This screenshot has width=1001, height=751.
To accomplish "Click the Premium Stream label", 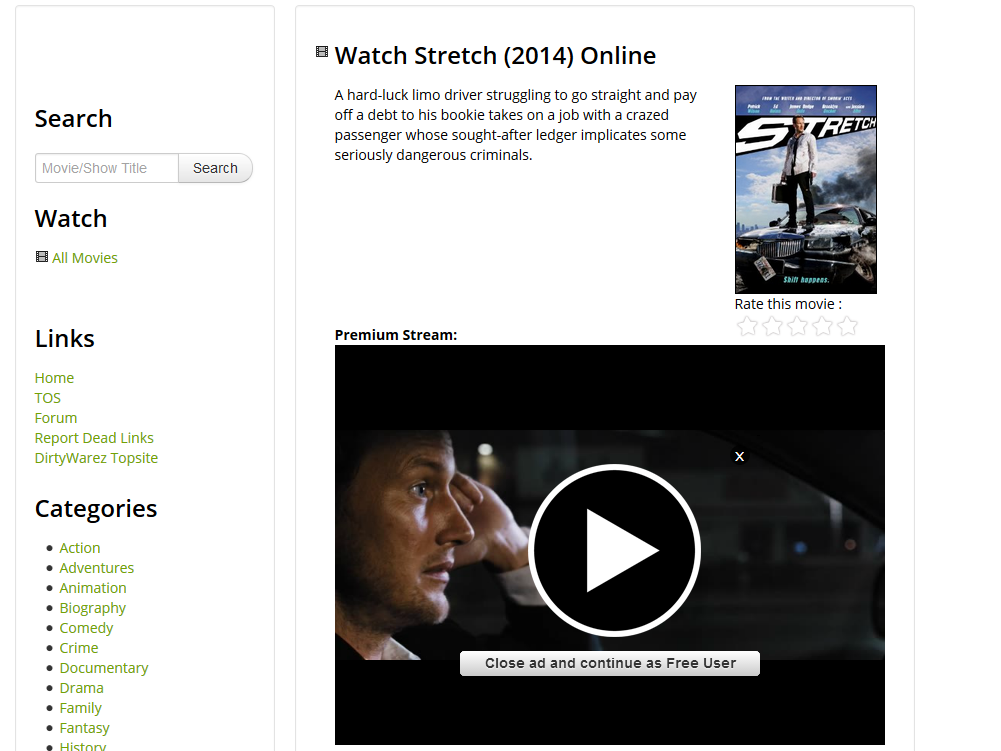I will click(396, 335).
